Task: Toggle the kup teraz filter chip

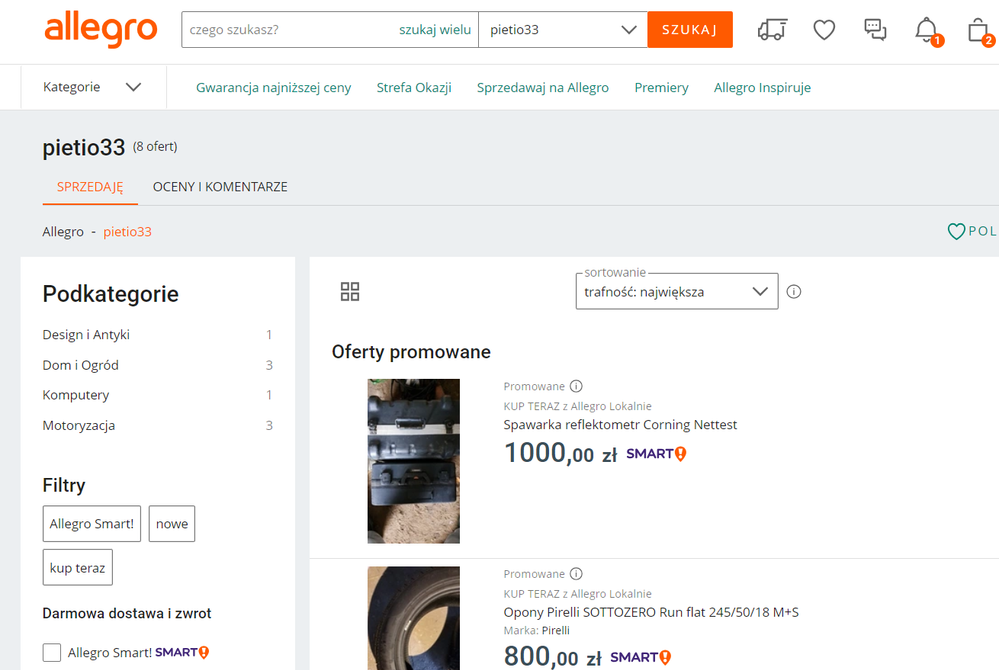Action: tap(78, 567)
